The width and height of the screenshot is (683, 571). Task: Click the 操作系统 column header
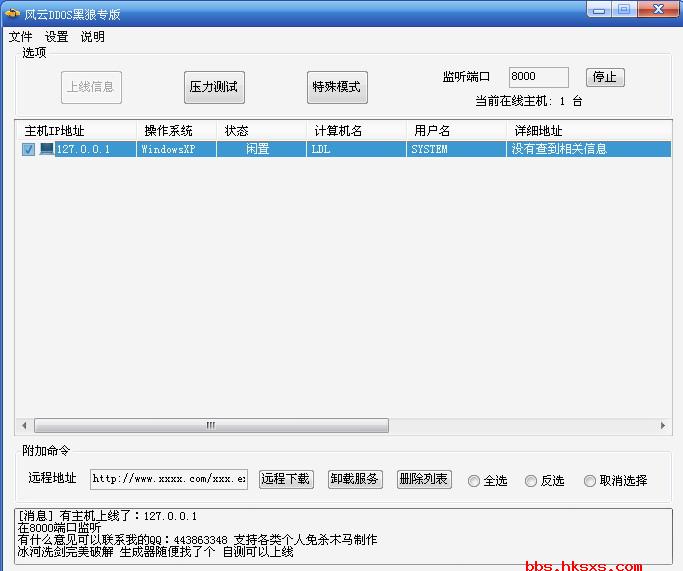176,131
